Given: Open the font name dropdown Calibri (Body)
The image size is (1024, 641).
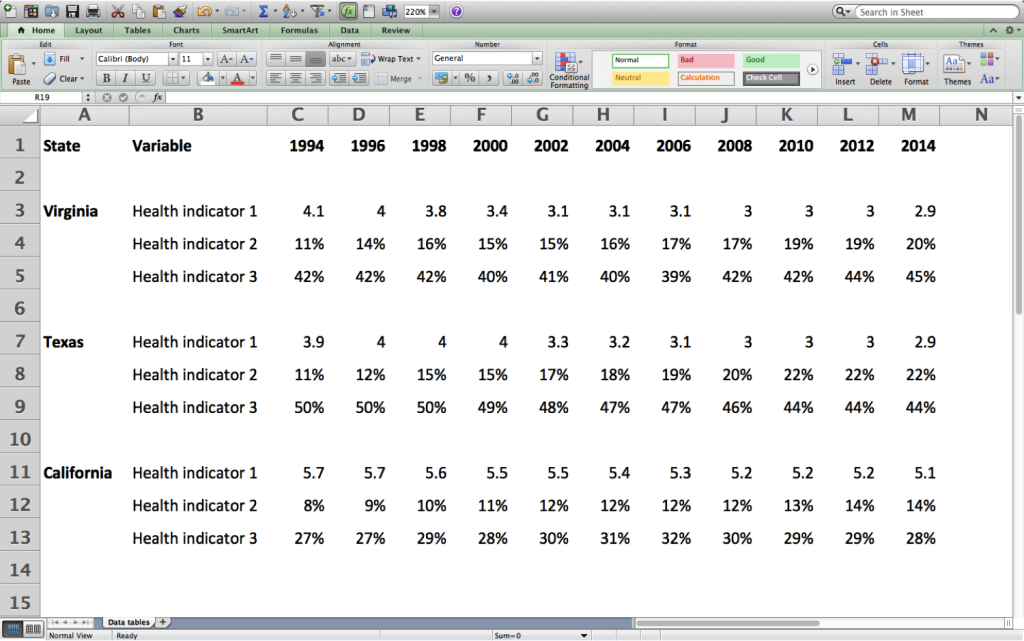Looking at the screenshot, I should click(x=172, y=59).
